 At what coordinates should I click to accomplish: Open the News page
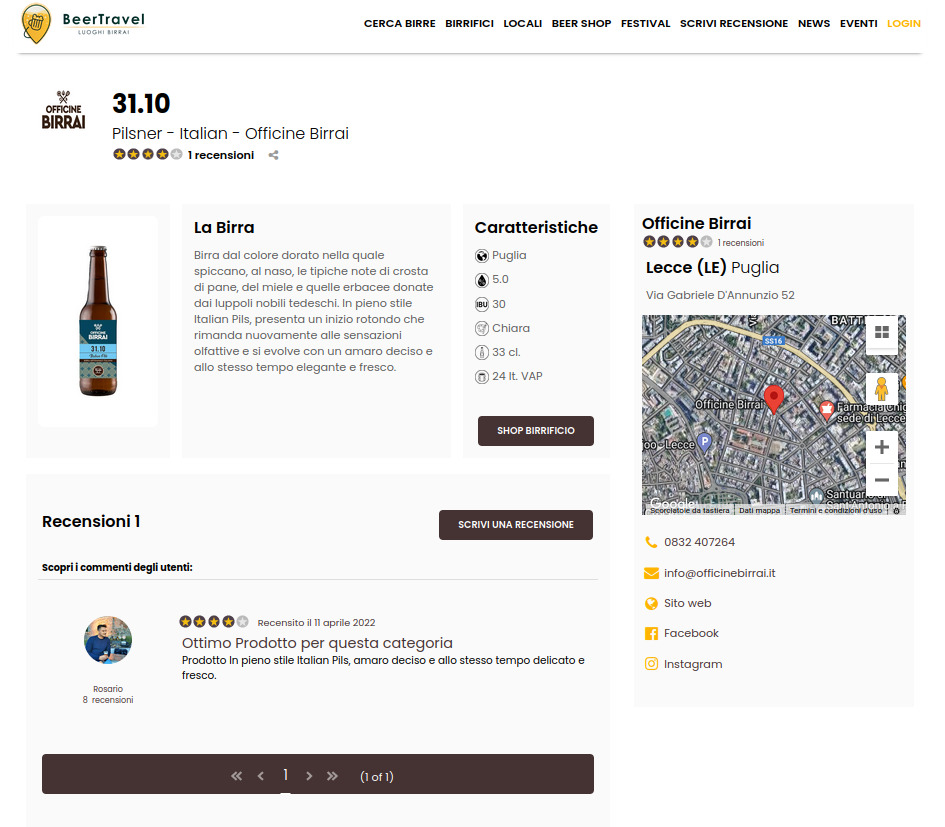point(814,24)
